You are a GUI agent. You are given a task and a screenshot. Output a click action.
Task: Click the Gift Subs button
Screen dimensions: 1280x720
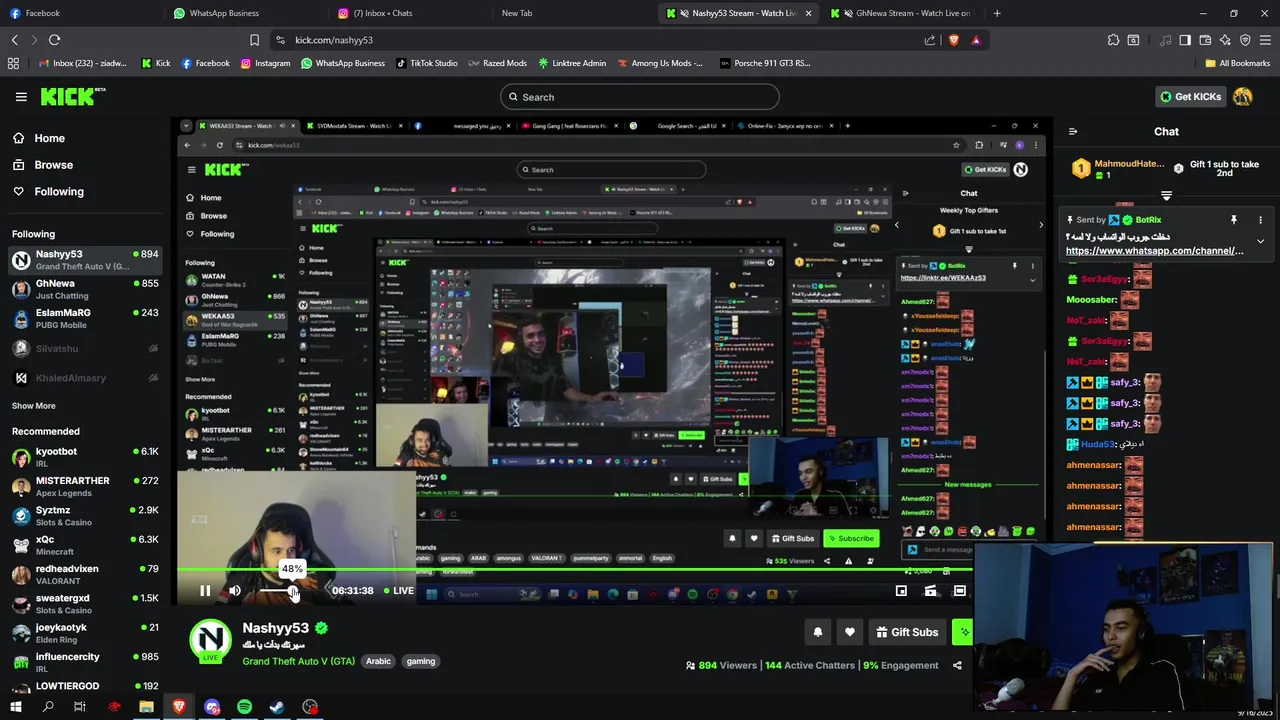[x=907, y=632]
